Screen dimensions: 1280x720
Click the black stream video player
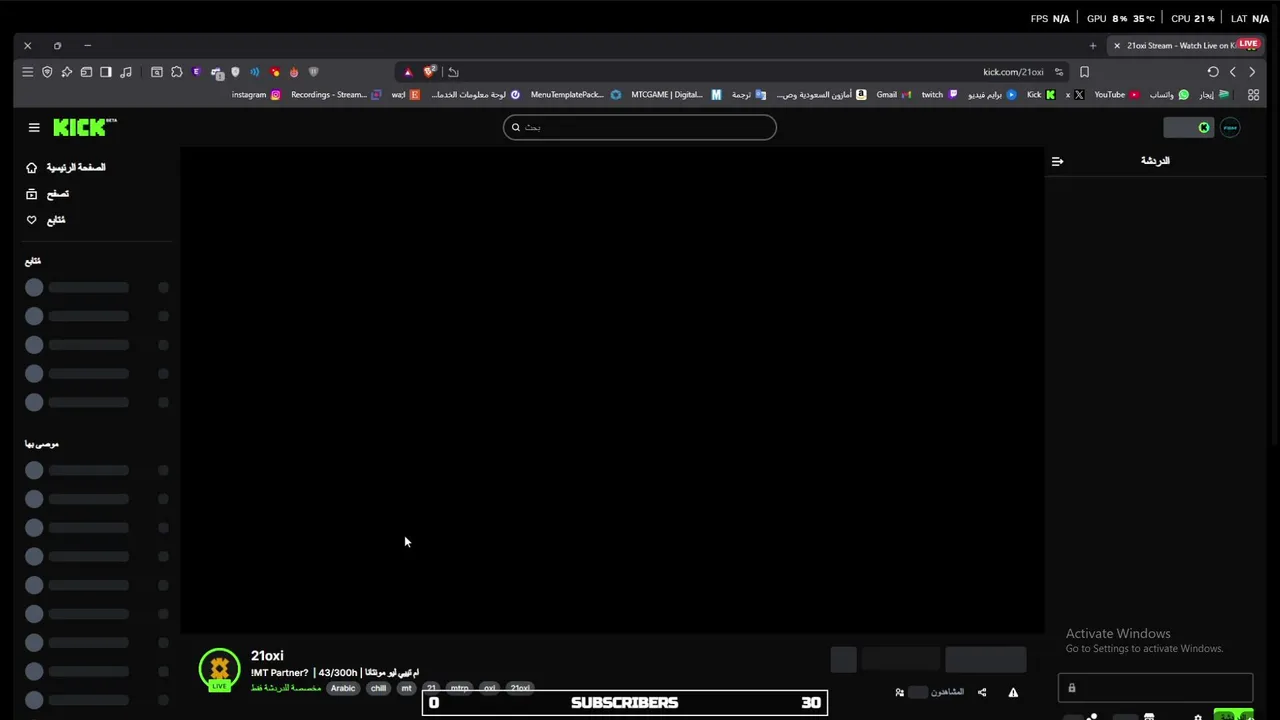[x=612, y=390]
